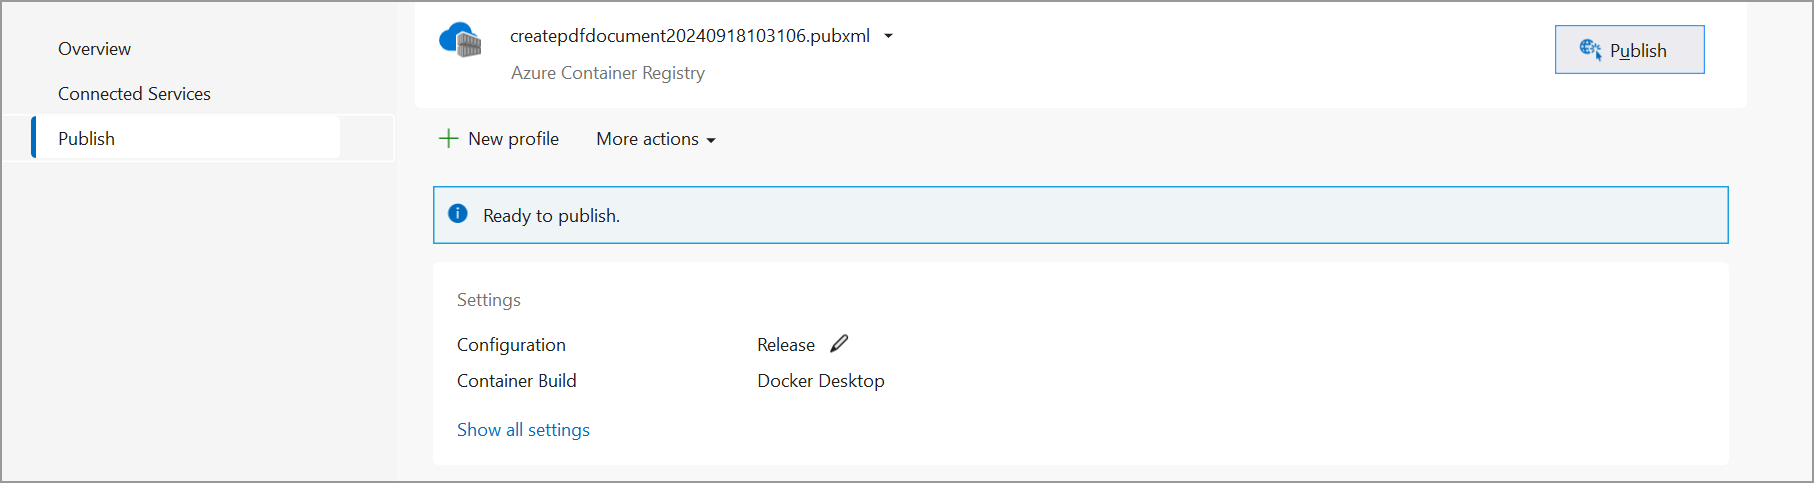Image resolution: width=1814 pixels, height=483 pixels.
Task: Click the pencil icon next to Release
Action: [x=839, y=344]
